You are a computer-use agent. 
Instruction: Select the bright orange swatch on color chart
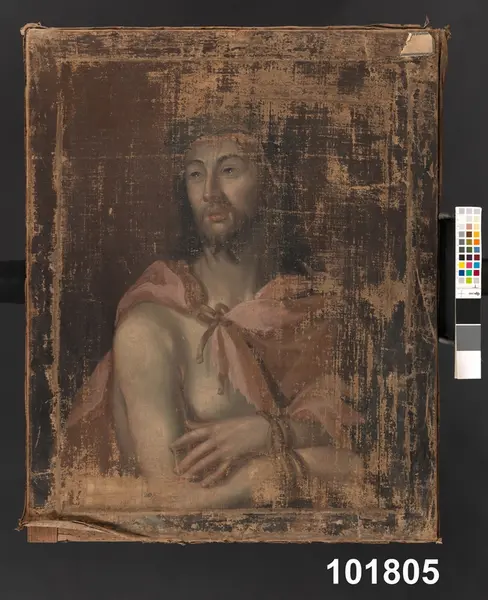tap(477, 242)
